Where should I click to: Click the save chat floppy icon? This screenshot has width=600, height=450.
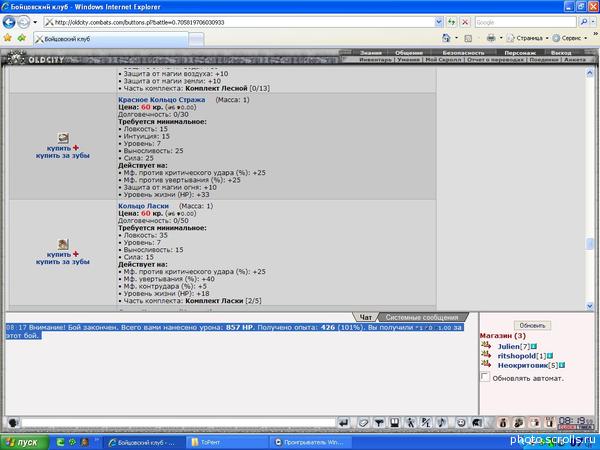(394, 423)
